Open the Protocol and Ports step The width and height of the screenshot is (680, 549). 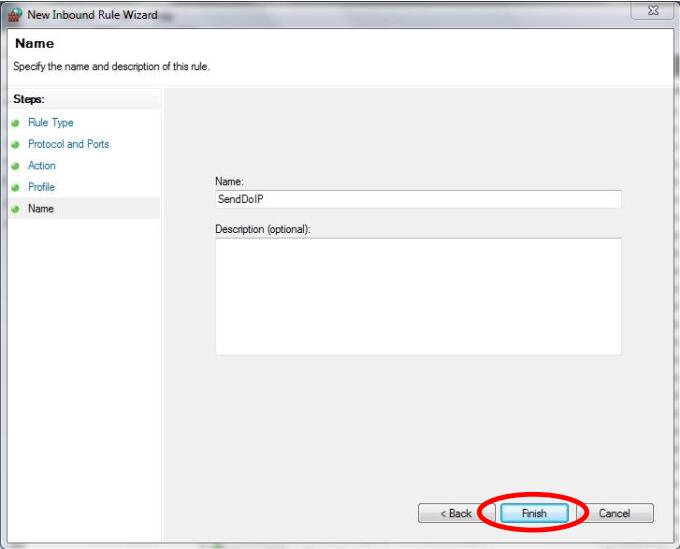(69, 144)
